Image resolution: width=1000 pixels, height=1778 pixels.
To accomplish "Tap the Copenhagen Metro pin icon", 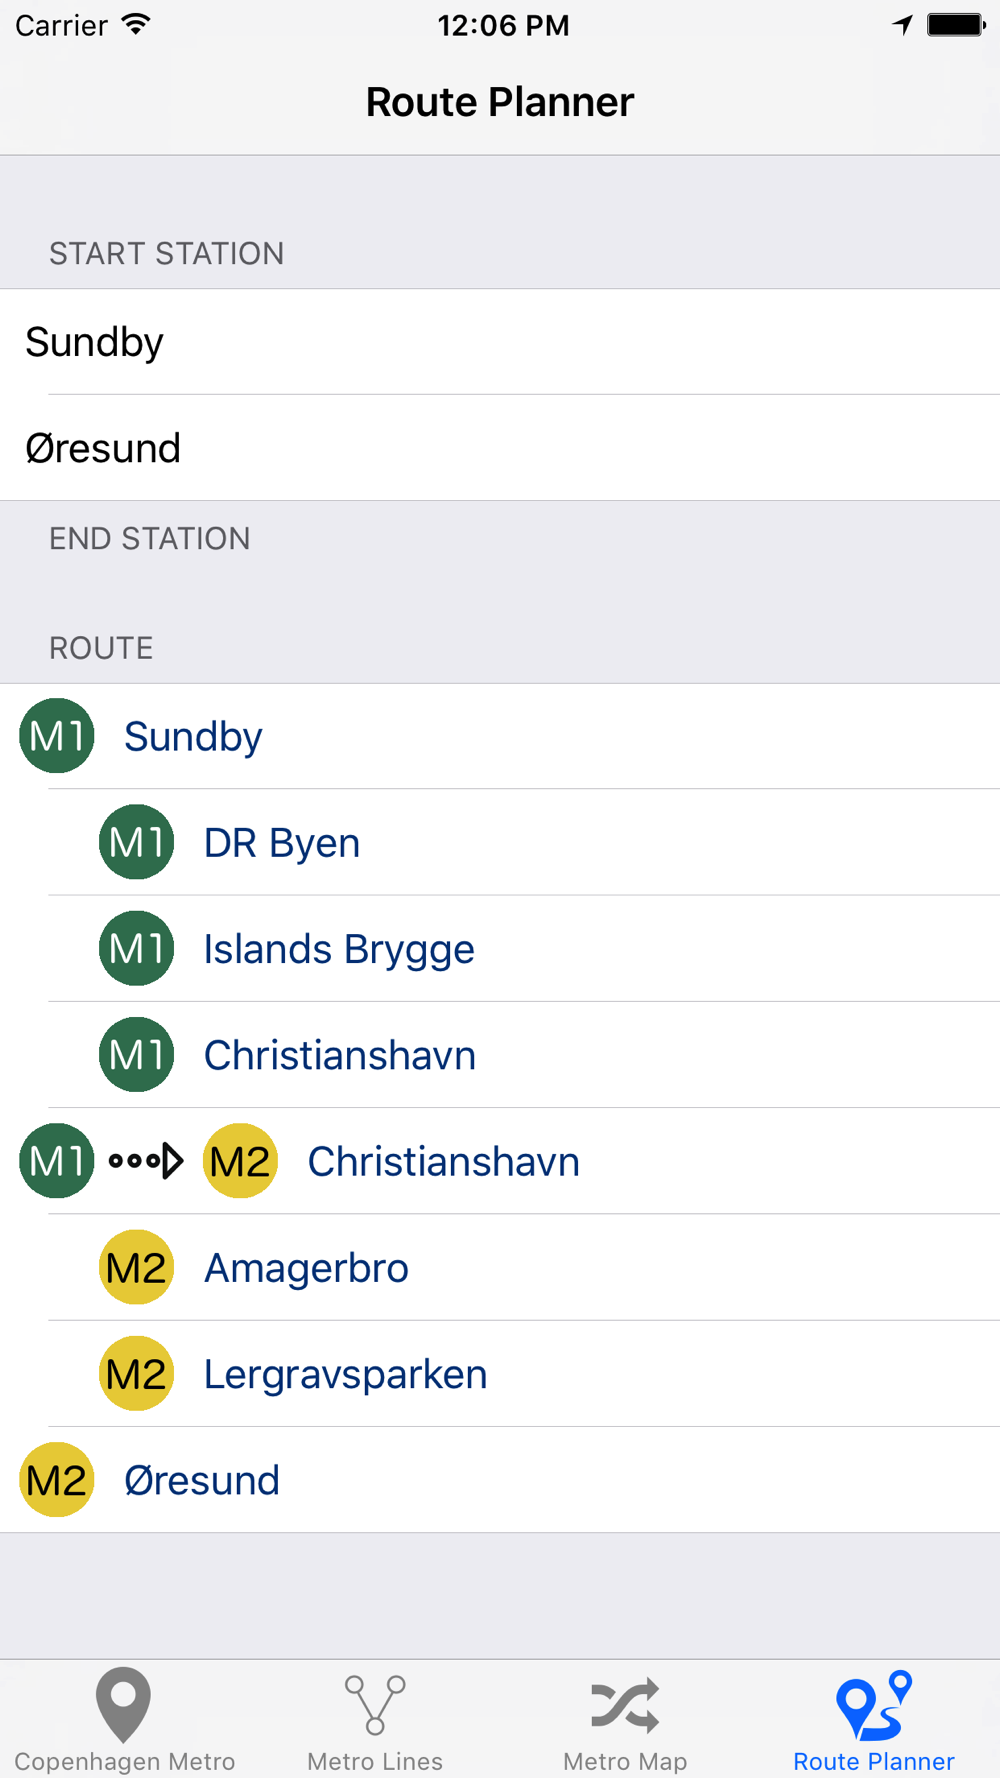I will (x=123, y=1705).
